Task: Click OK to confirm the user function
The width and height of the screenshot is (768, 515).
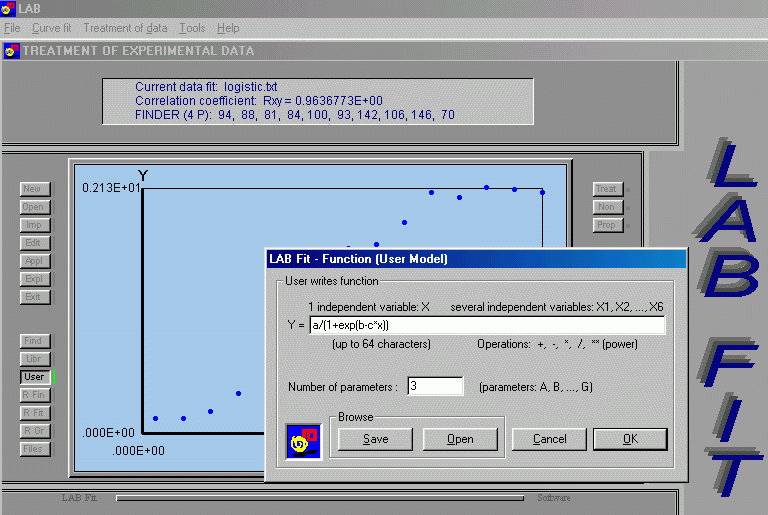Action: pos(629,439)
